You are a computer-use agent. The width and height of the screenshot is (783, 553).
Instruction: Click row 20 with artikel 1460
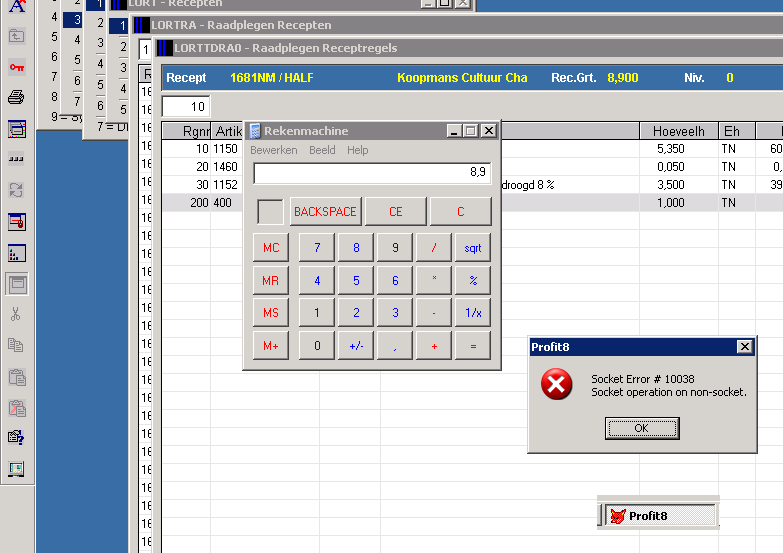472,167
